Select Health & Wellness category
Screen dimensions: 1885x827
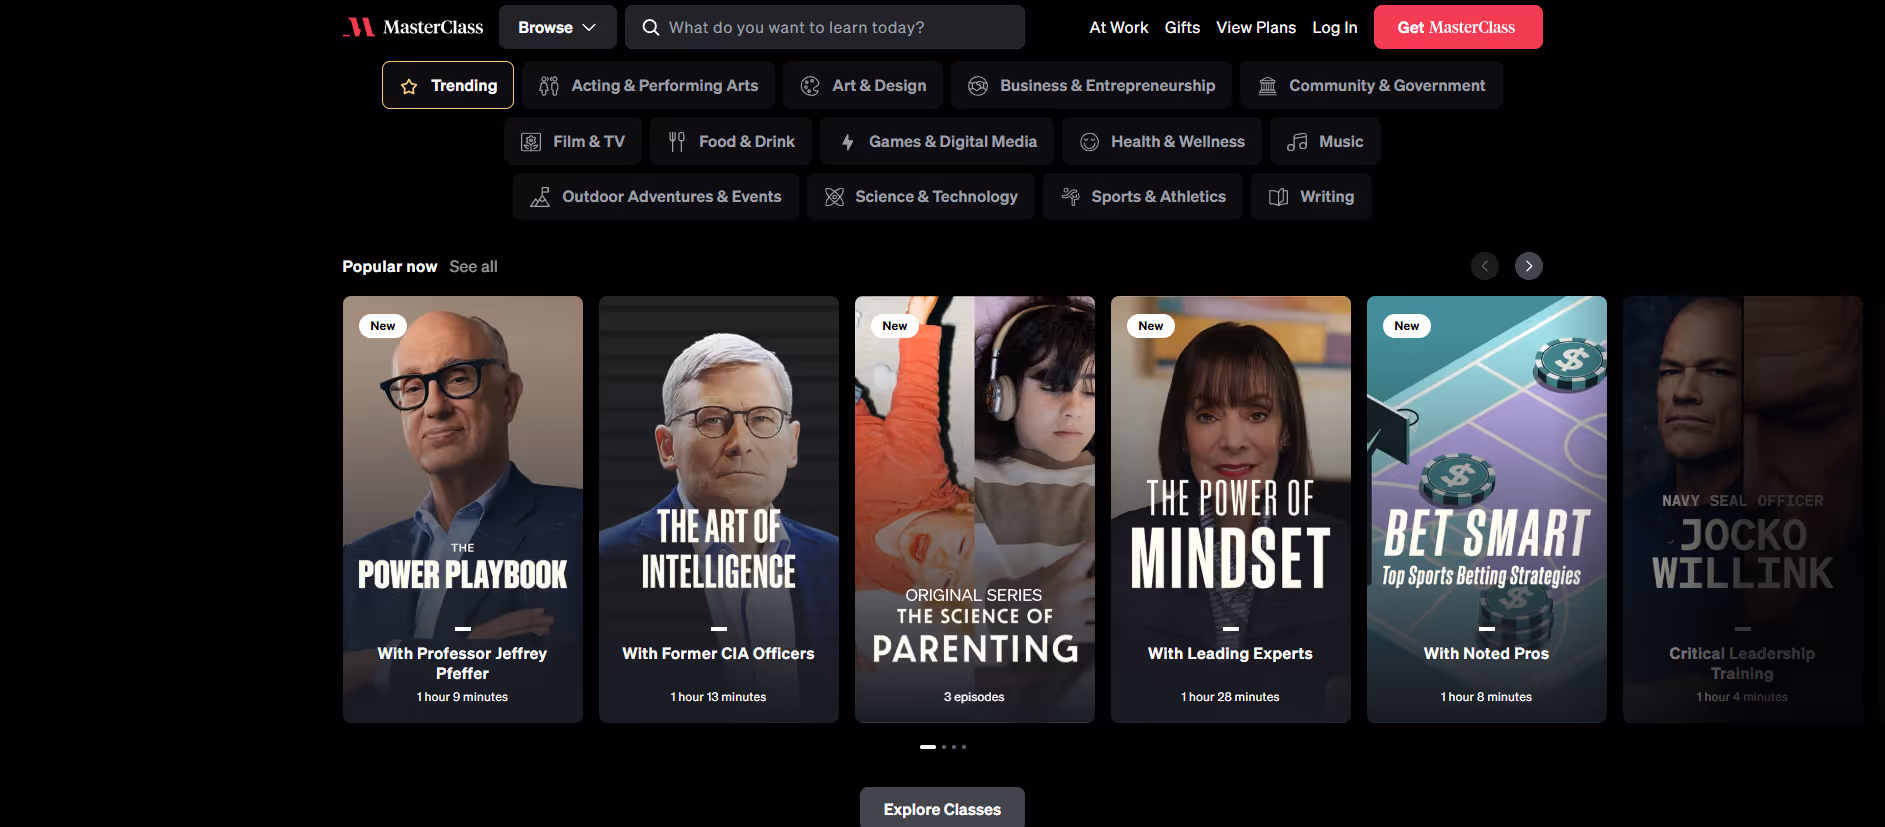click(x=1162, y=141)
